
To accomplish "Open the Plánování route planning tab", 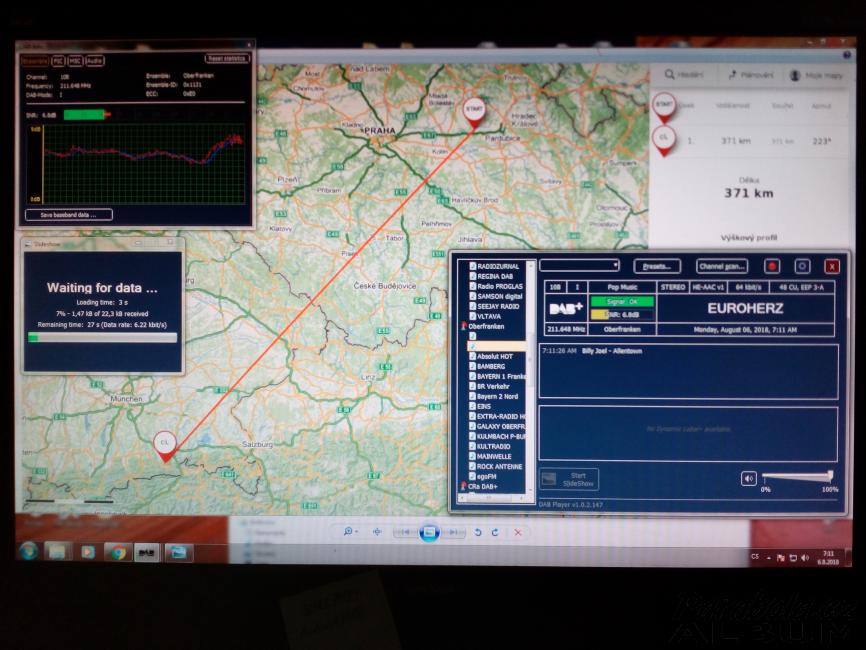I will [x=751, y=75].
